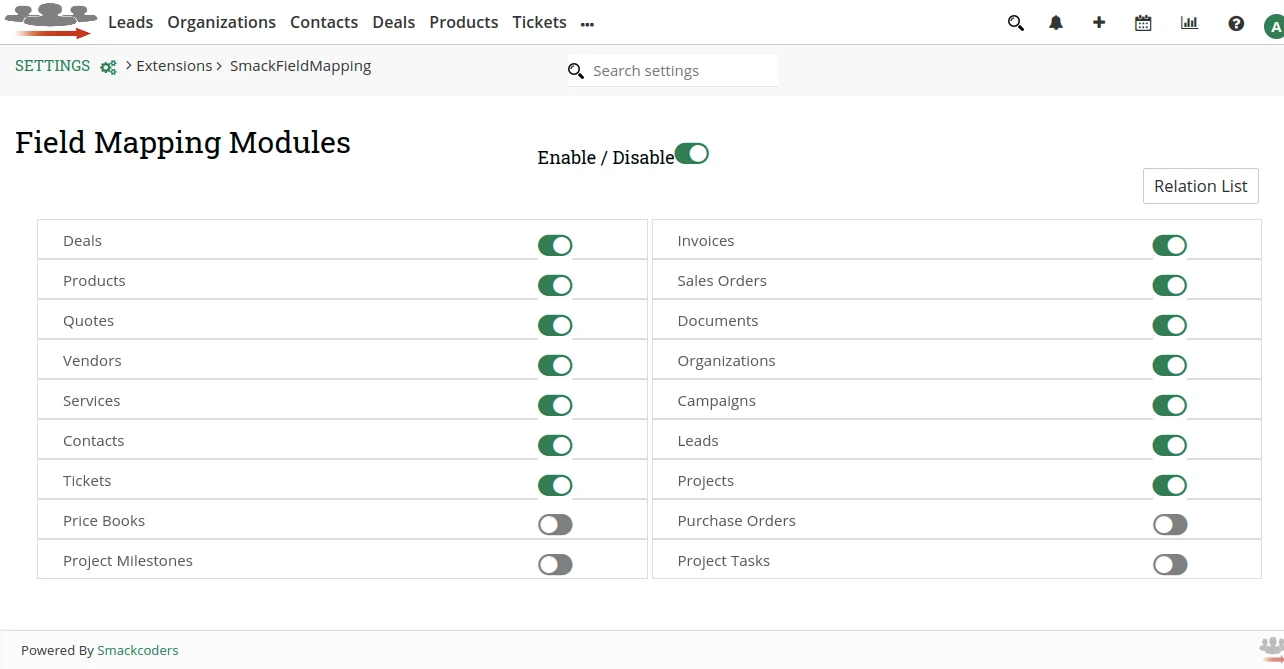
Task: Open notifications bell icon
Action: [1056, 23]
